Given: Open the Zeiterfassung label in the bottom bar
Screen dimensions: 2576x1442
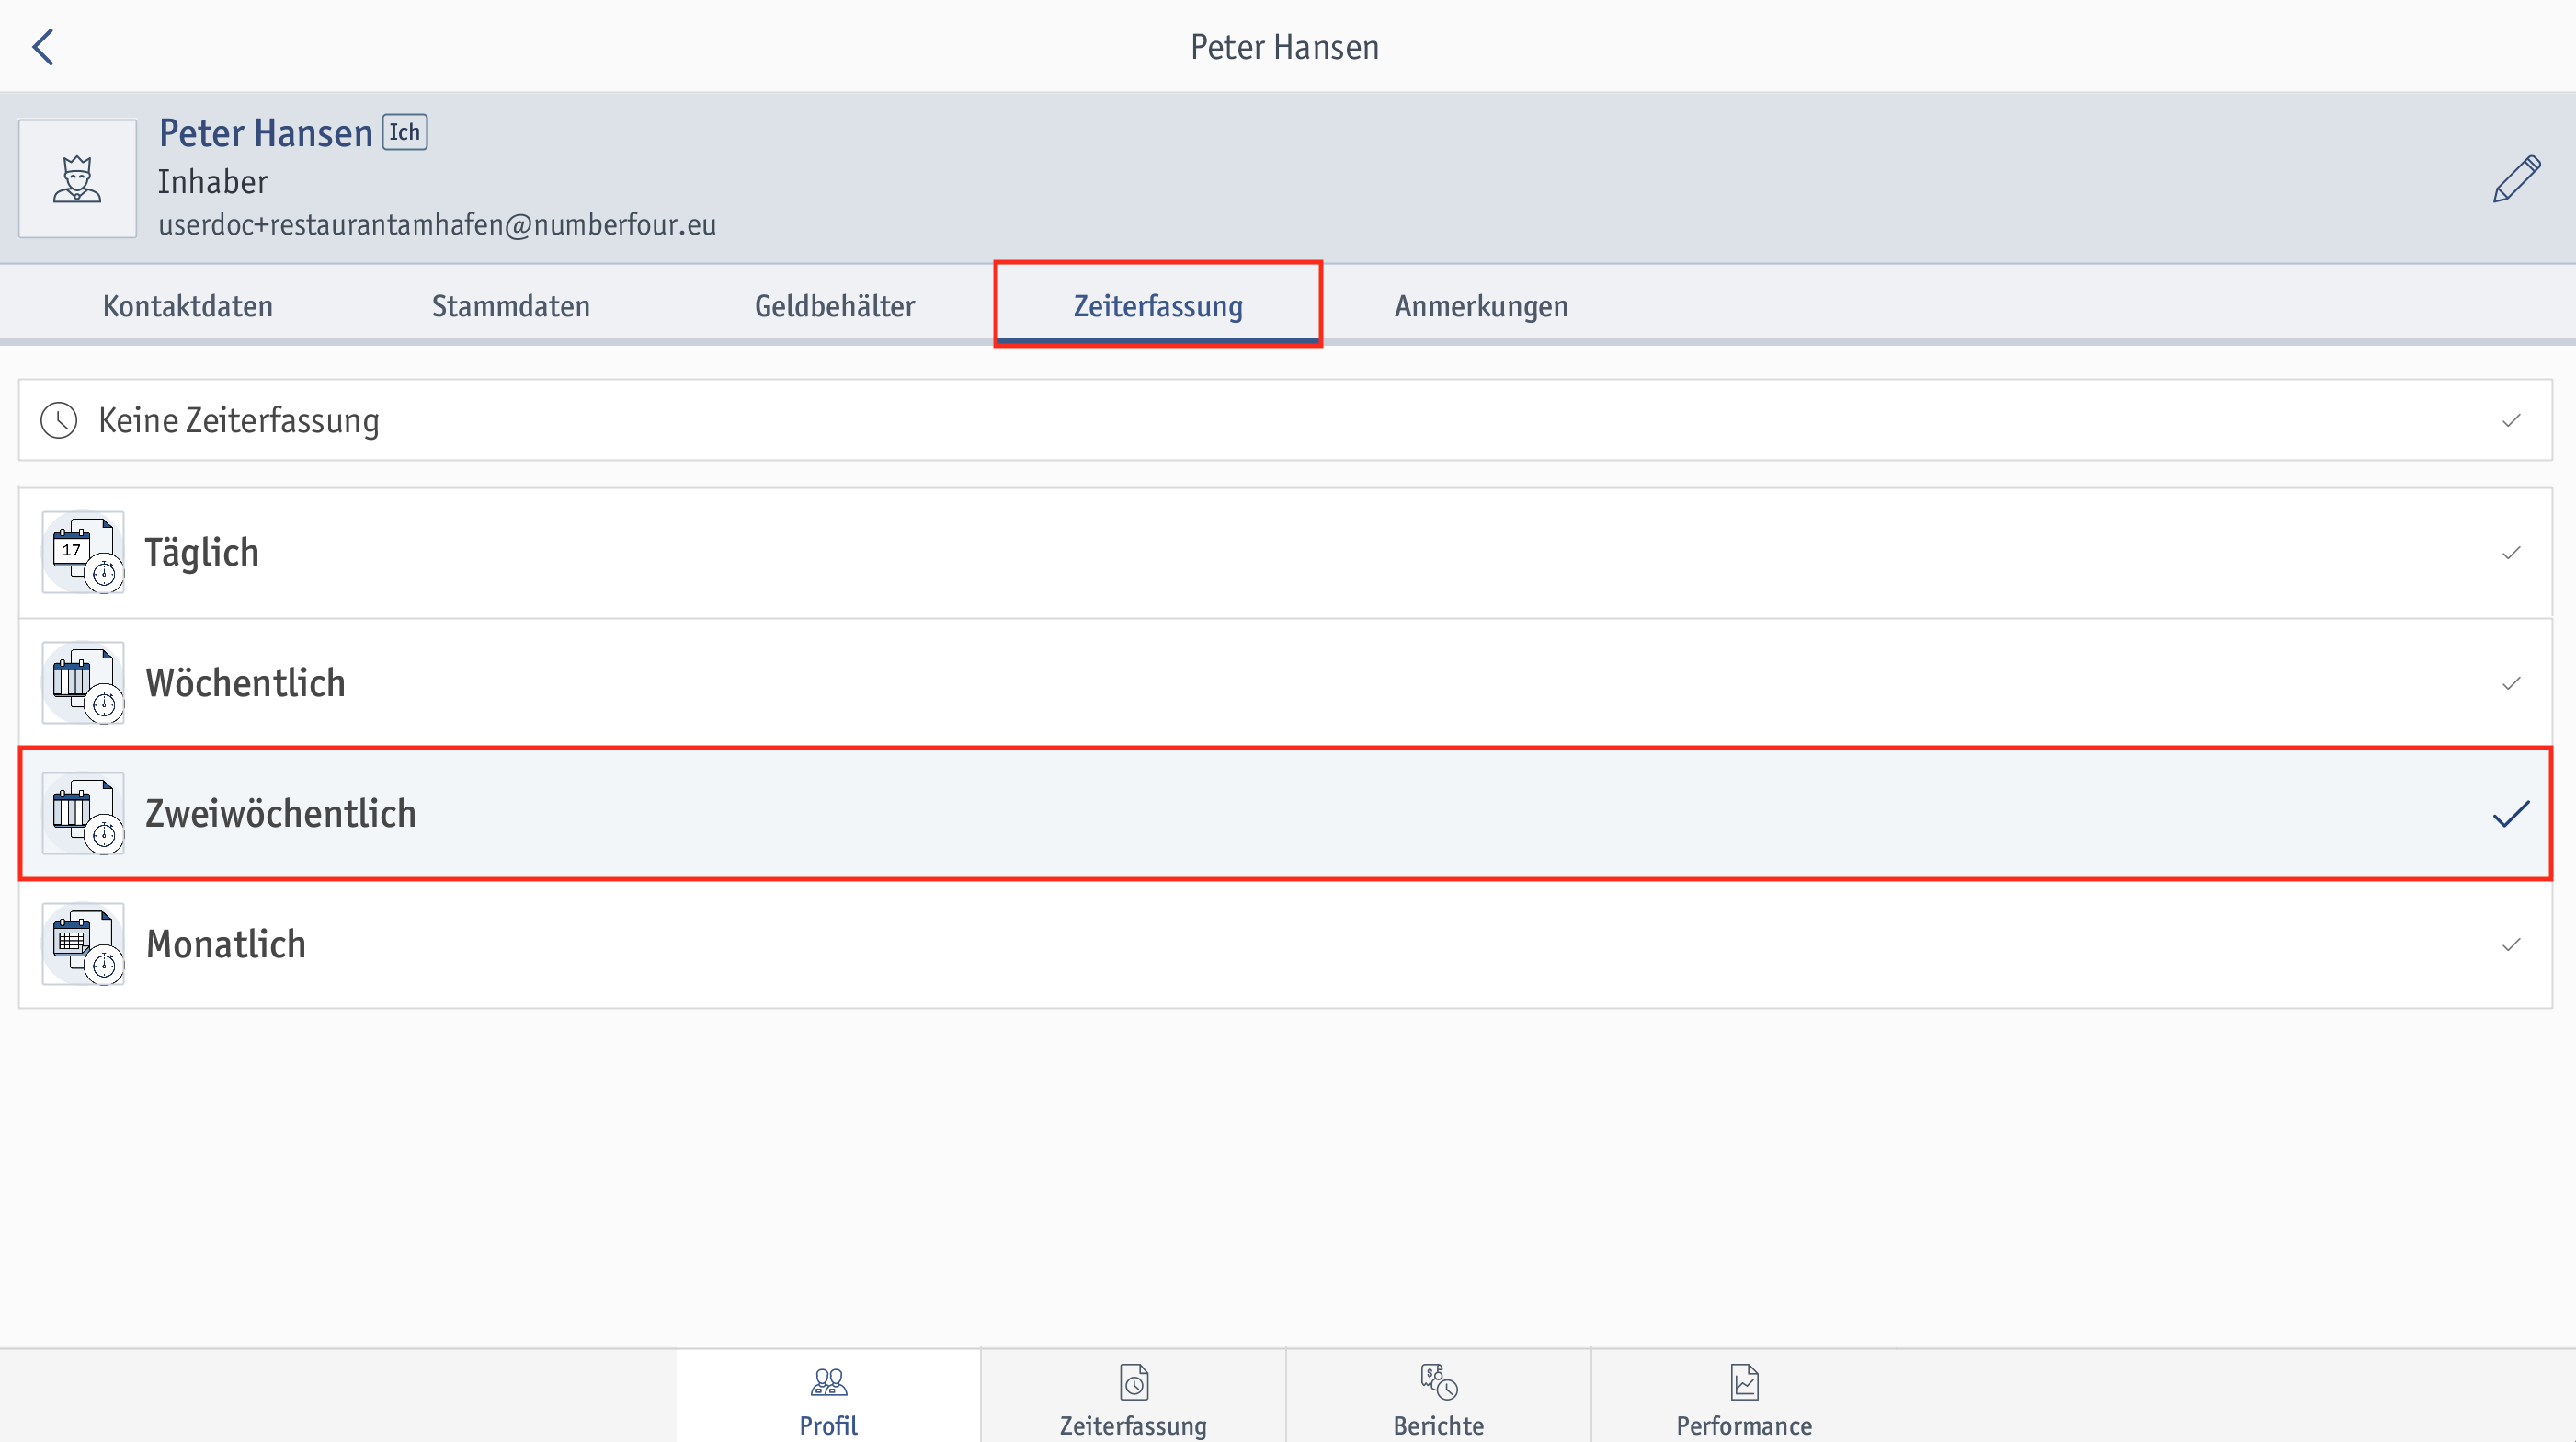Looking at the screenshot, I should click(x=1133, y=1425).
